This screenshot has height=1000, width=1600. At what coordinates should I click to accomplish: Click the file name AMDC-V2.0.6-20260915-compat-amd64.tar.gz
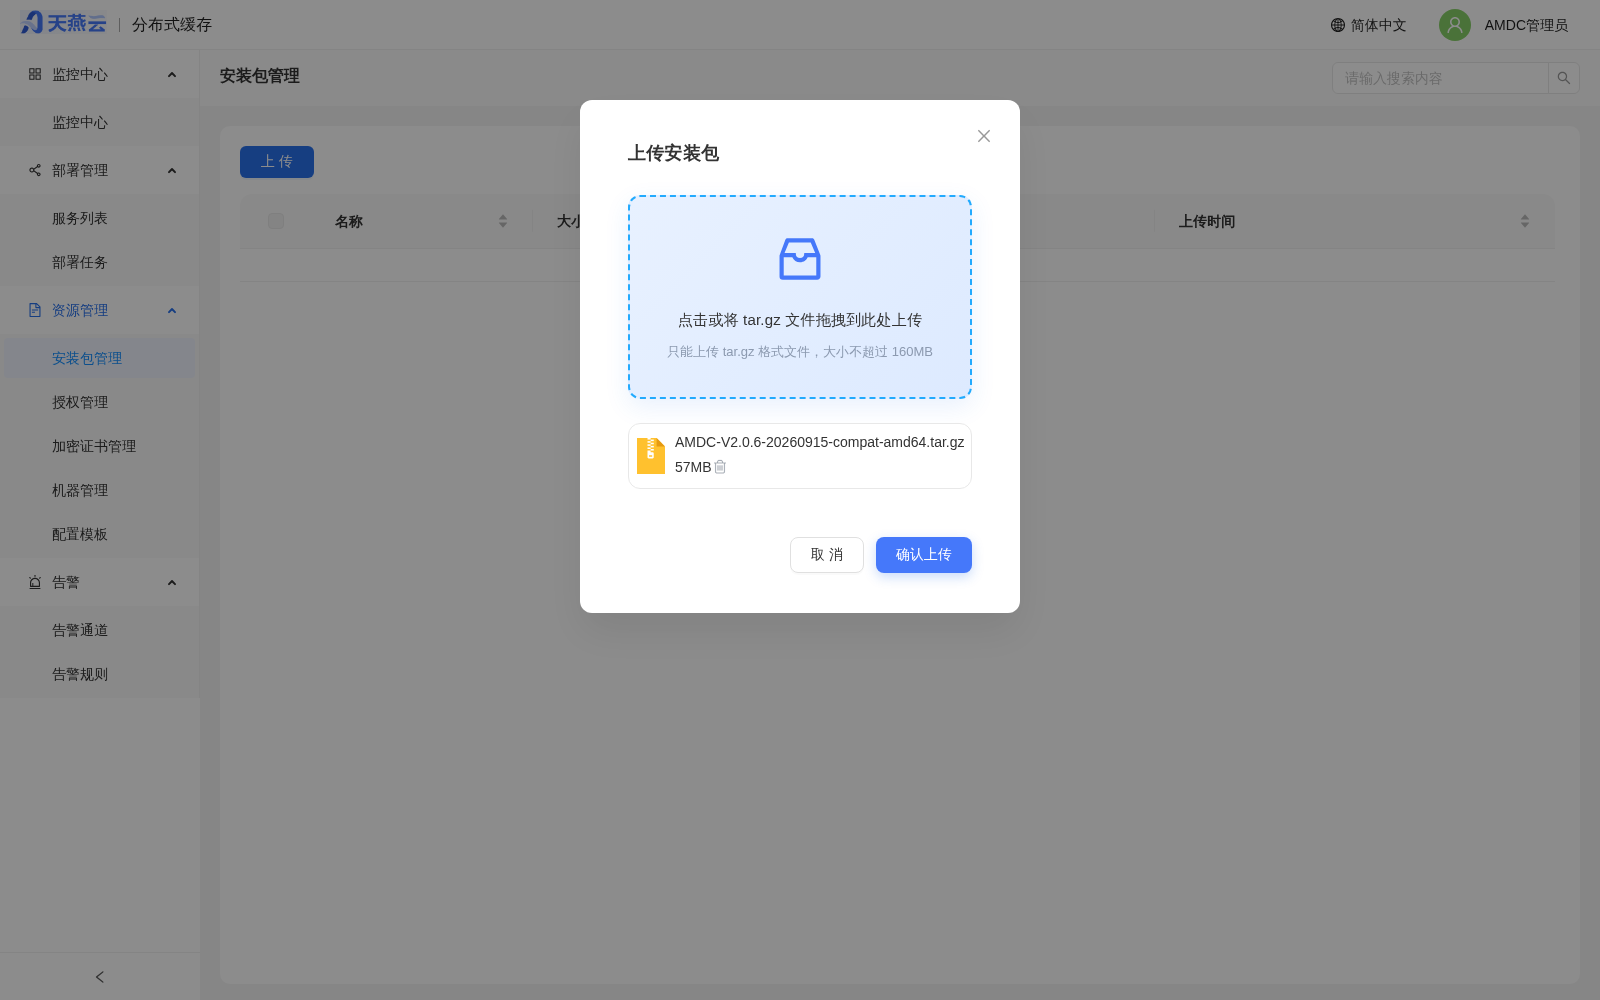(820, 442)
